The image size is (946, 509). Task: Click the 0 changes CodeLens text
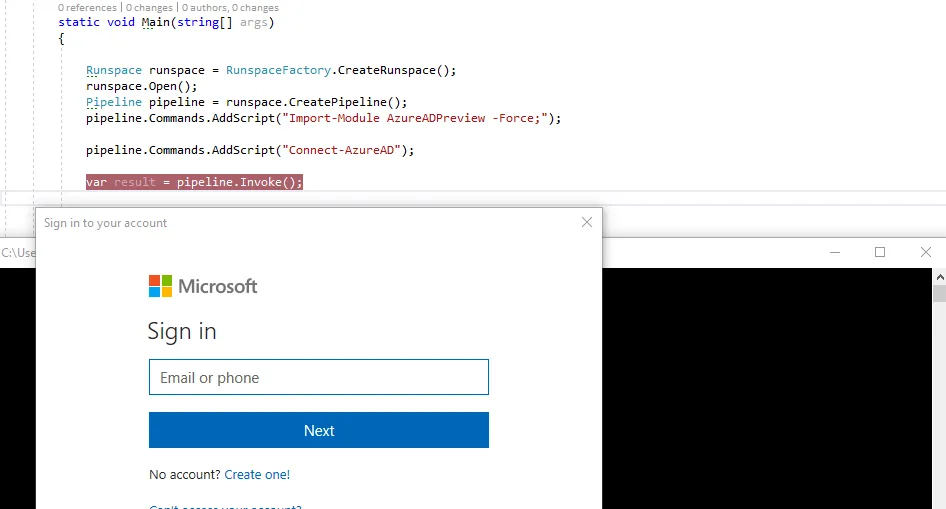[150, 7]
